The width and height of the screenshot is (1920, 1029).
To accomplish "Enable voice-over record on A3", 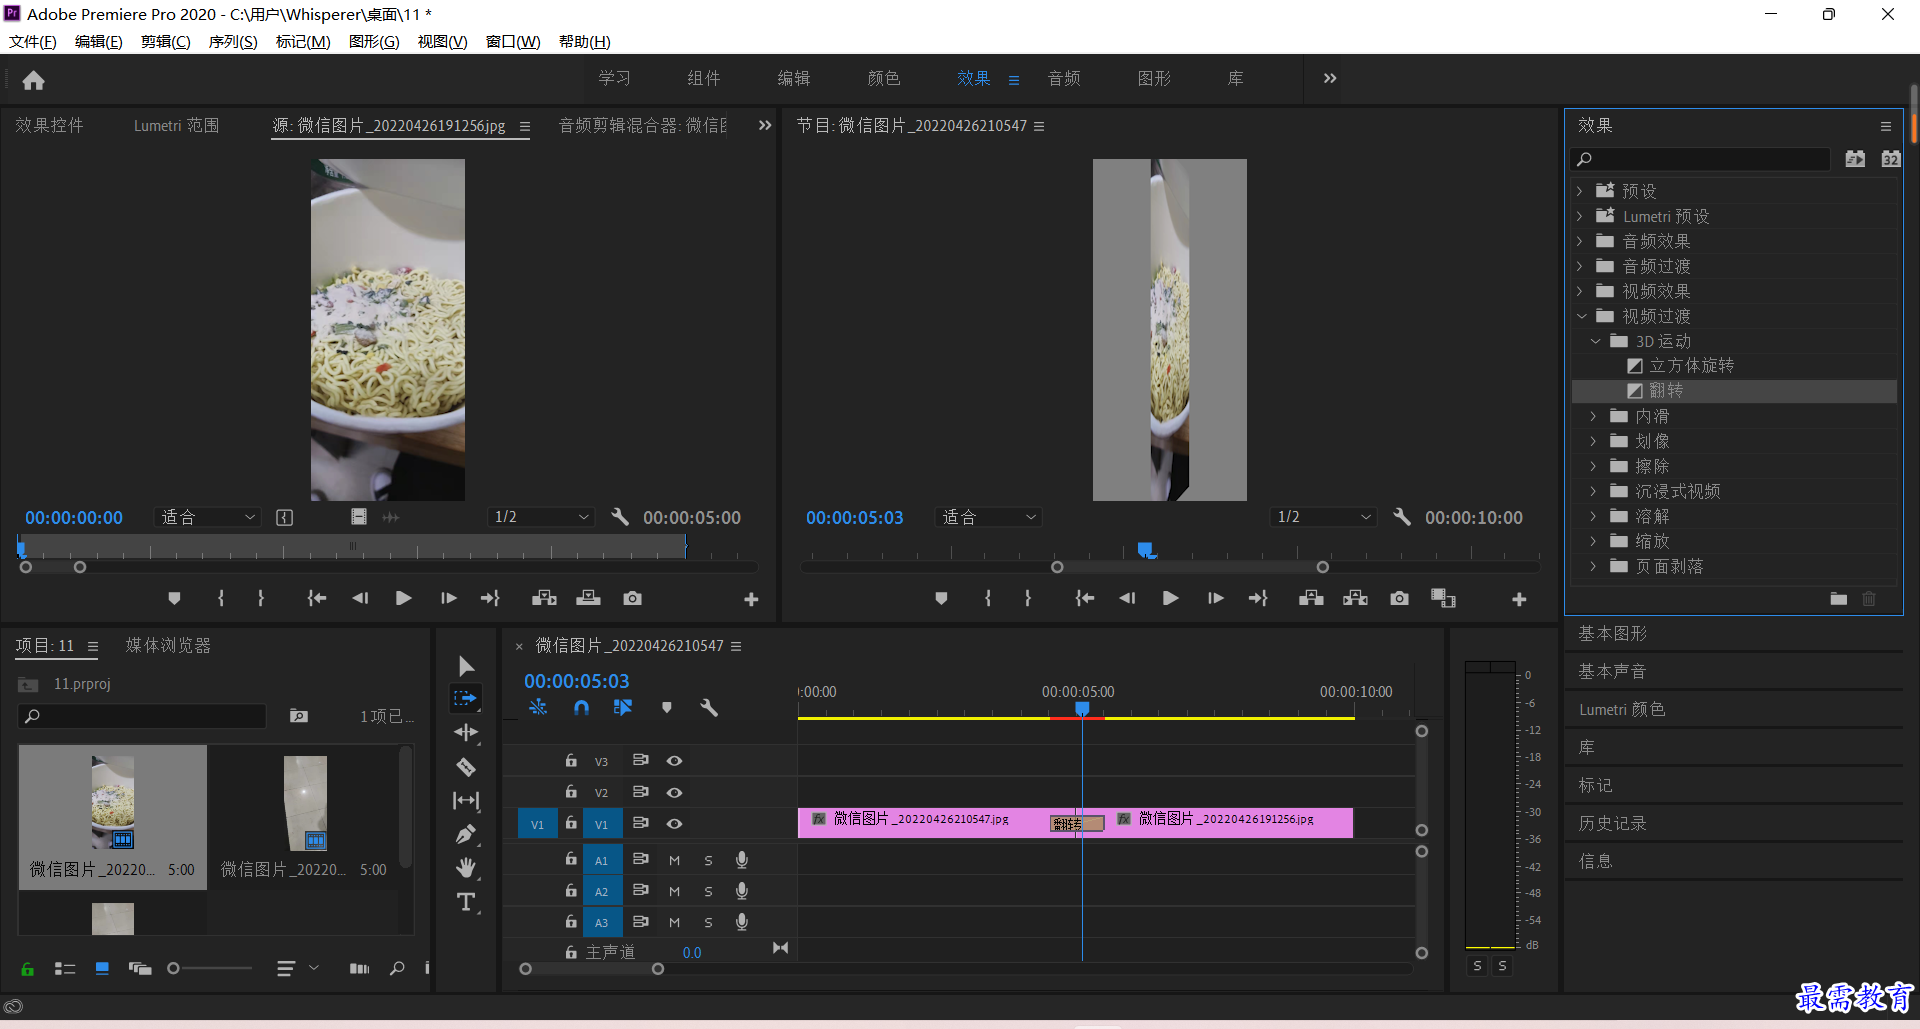I will click(x=741, y=922).
